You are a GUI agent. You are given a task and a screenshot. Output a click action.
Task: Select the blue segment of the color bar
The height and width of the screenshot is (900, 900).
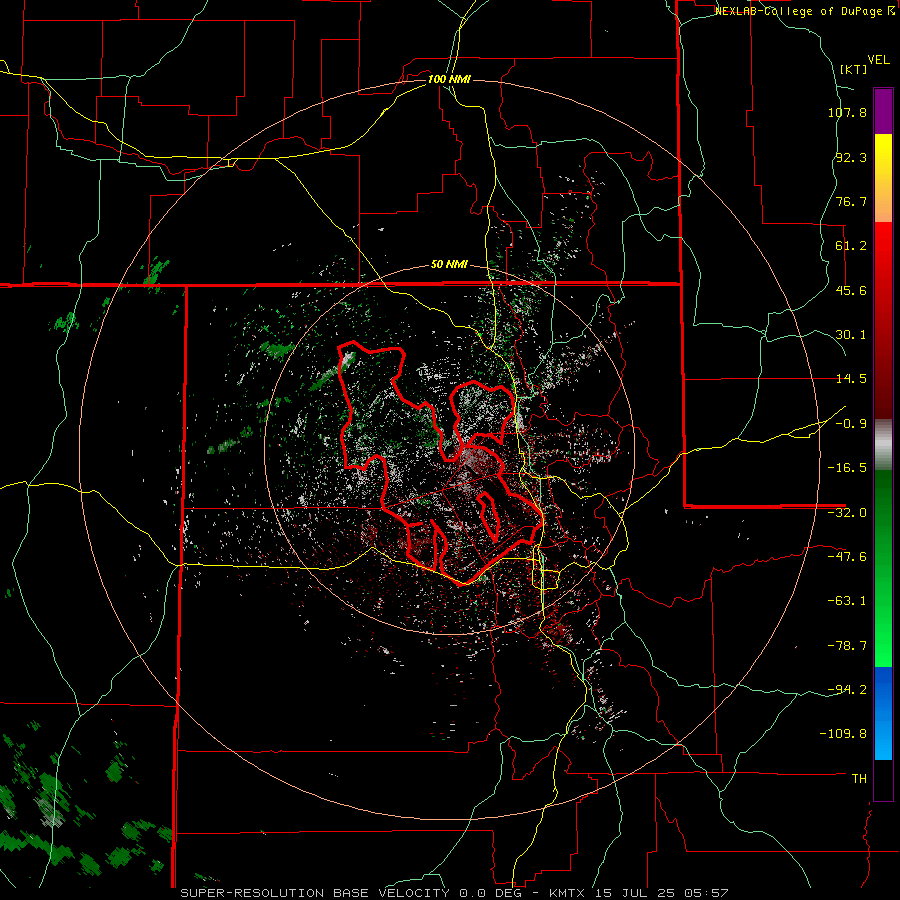tap(883, 713)
